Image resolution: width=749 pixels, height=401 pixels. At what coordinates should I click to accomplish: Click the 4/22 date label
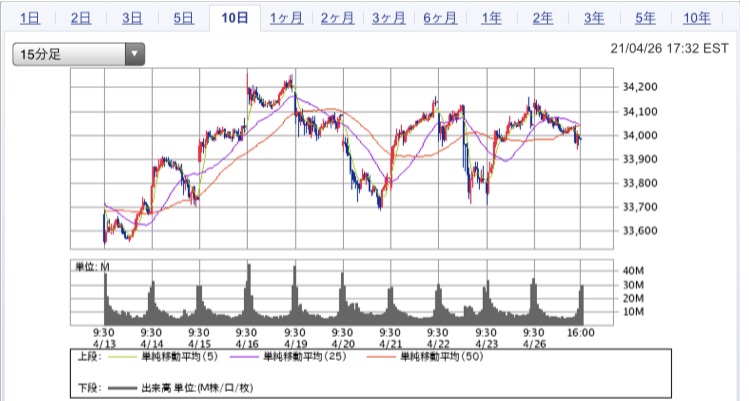tap(438, 344)
